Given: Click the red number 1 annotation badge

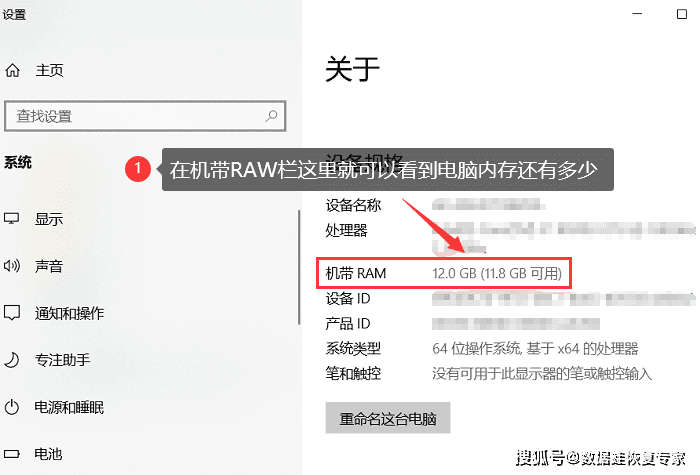Looking at the screenshot, I should (x=138, y=169).
